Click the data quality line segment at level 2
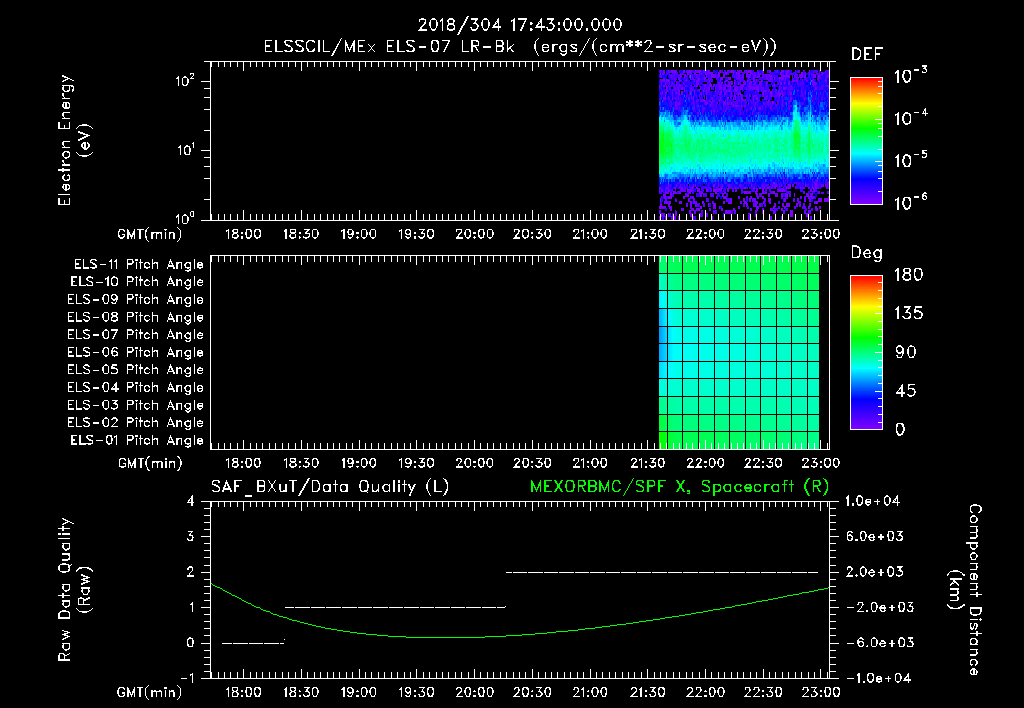Image resolution: width=1024 pixels, height=708 pixels. [662, 572]
